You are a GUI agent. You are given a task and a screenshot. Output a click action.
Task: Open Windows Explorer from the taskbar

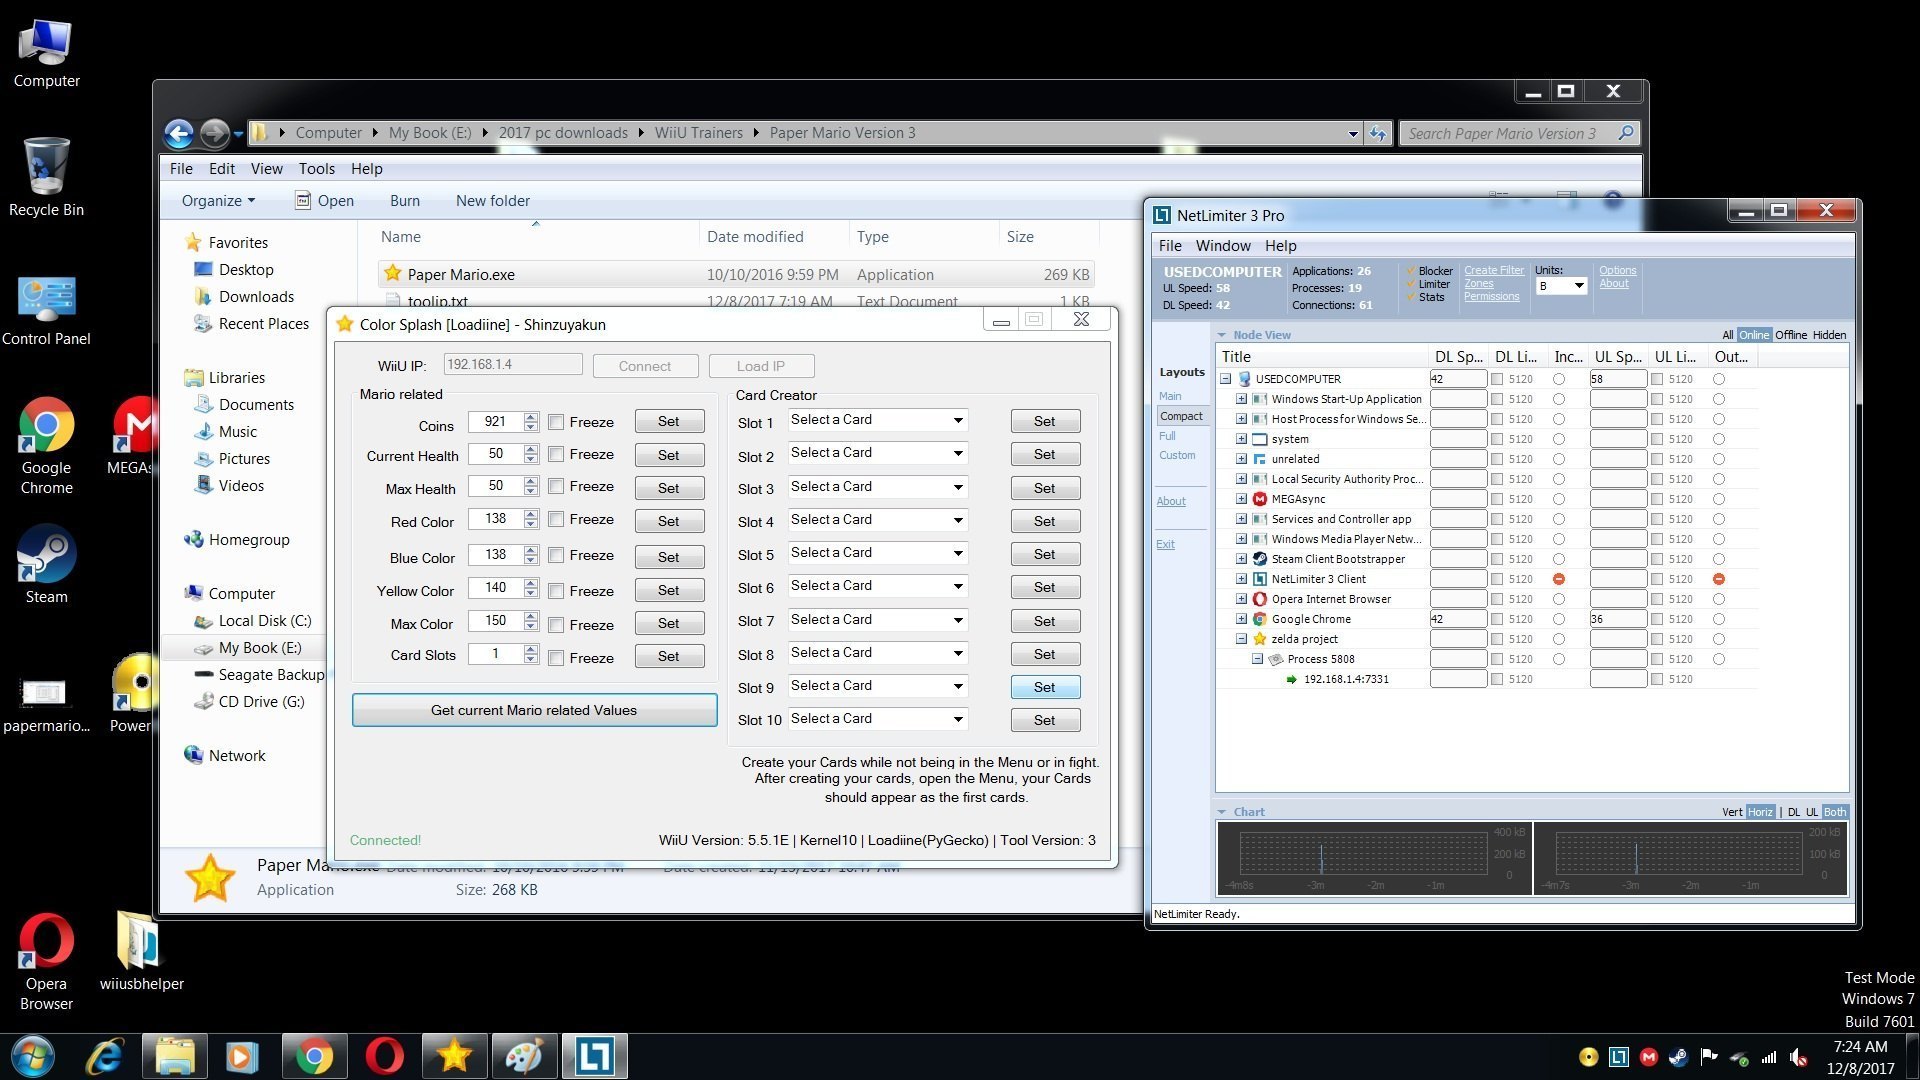point(174,1056)
